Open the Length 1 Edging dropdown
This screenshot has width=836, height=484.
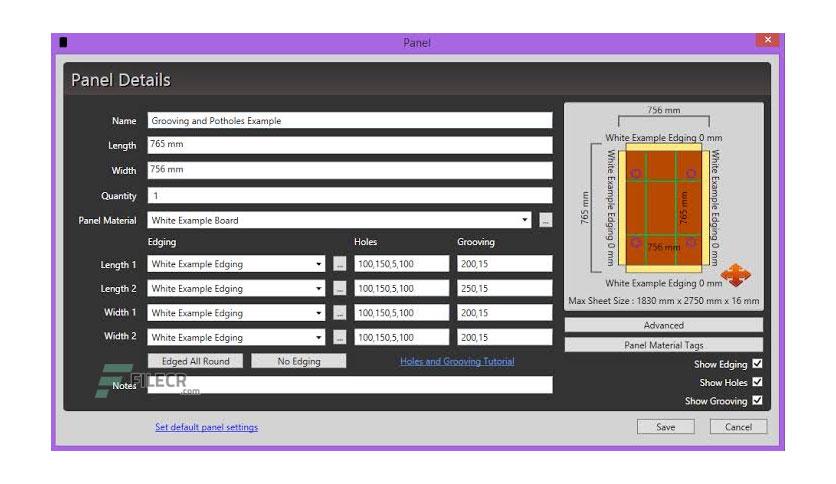pos(319,265)
